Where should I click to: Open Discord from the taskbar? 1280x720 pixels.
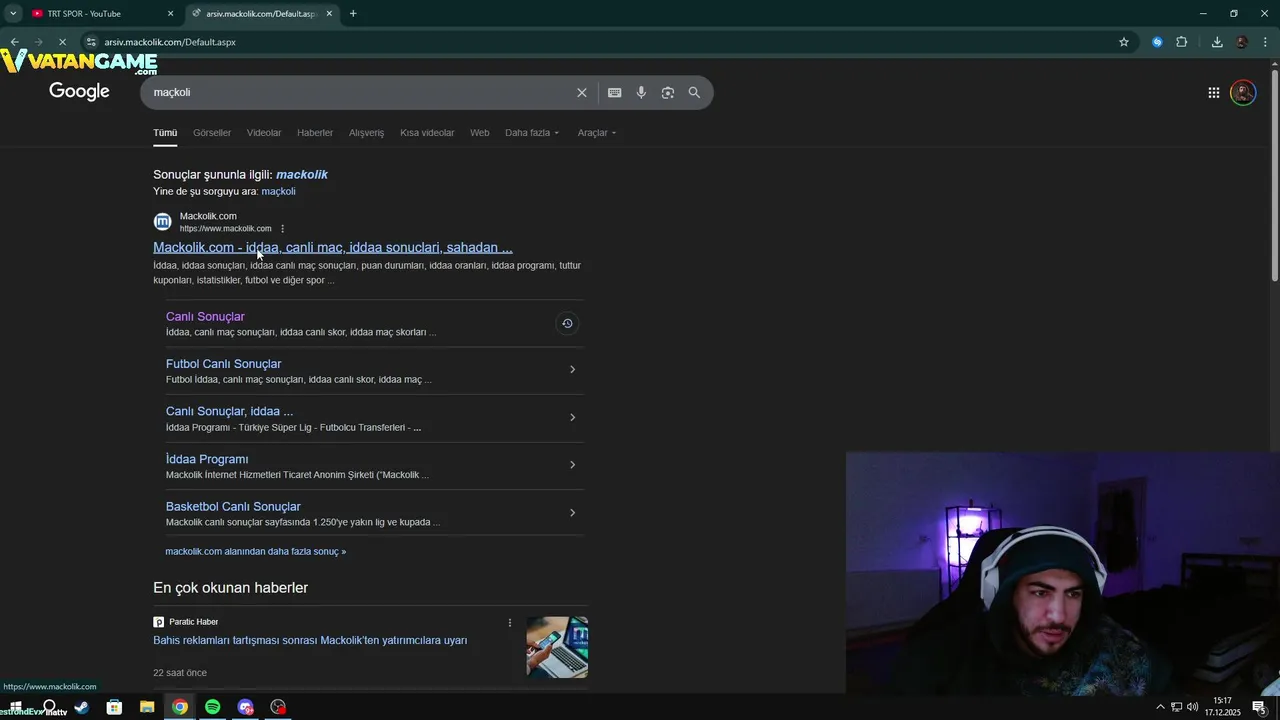point(245,707)
